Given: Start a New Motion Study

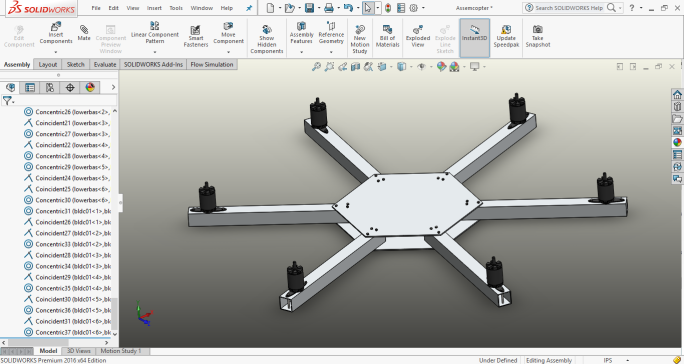Looking at the screenshot, I should pyautogui.click(x=360, y=39).
